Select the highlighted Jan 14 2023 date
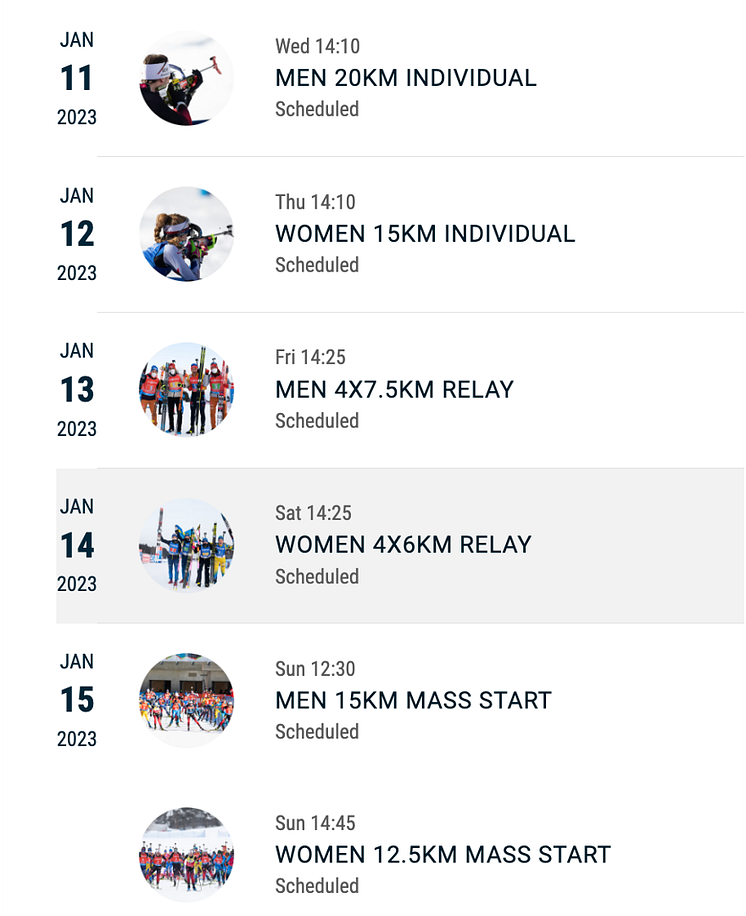The image size is (746, 916). click(x=77, y=545)
